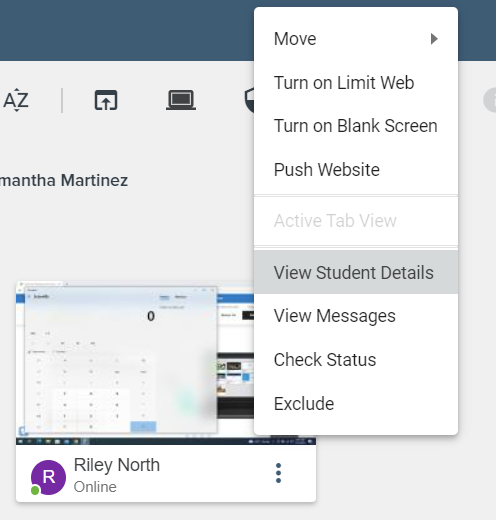
Task: Sort students with the AZ icon
Action: (x=16, y=100)
